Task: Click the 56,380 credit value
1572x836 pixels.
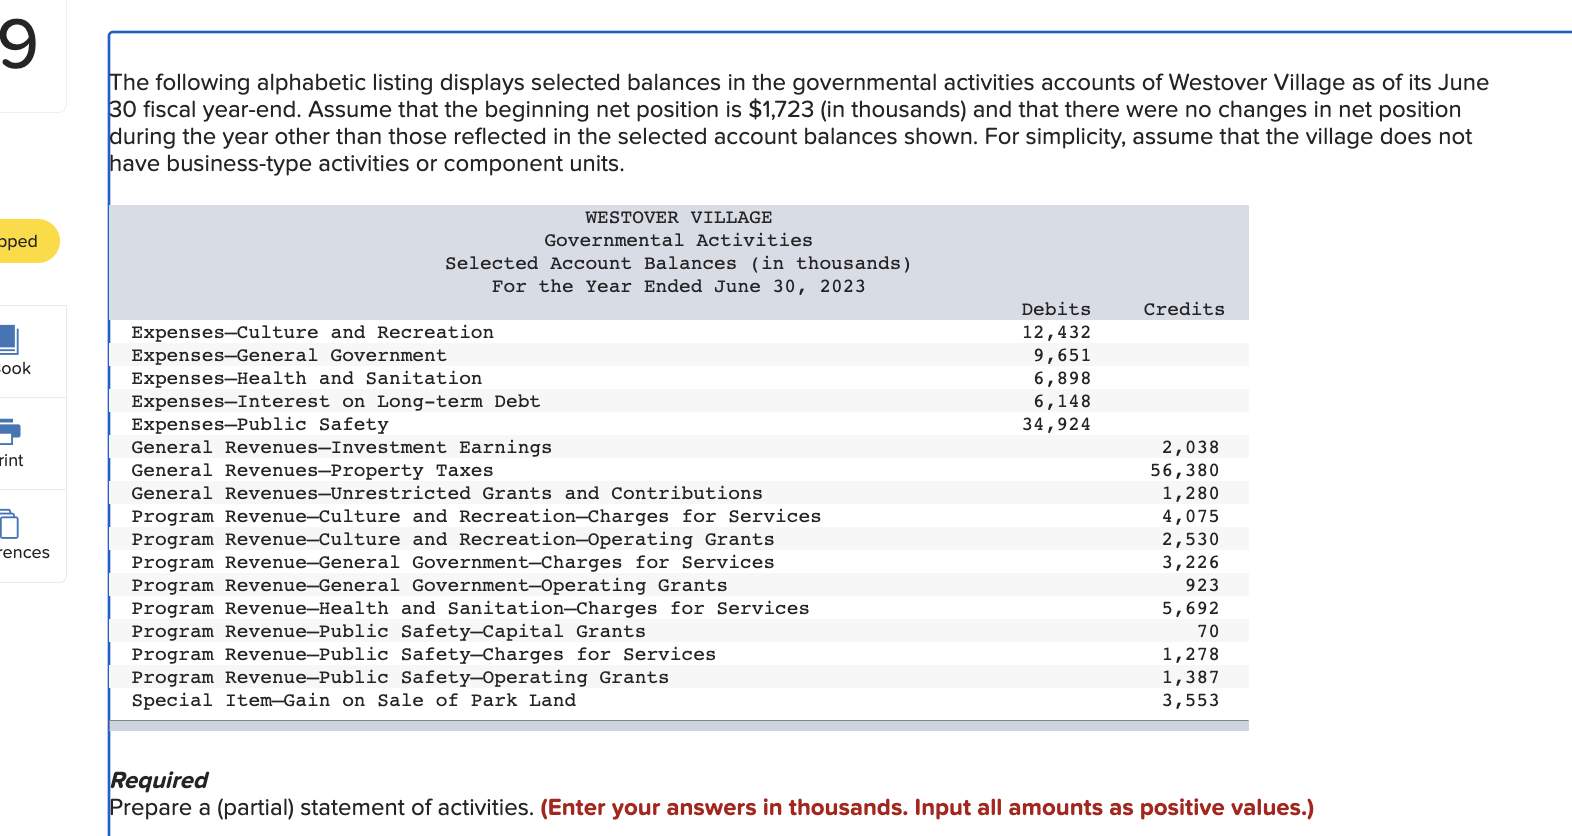Action: (1184, 470)
